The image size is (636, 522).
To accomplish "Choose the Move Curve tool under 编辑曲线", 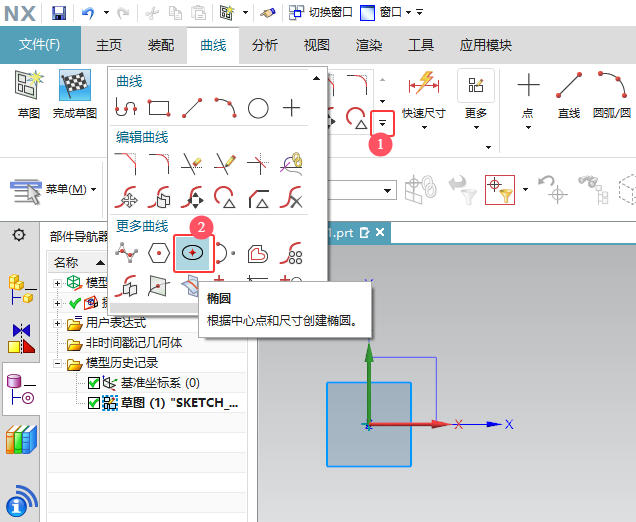I will coord(126,197).
